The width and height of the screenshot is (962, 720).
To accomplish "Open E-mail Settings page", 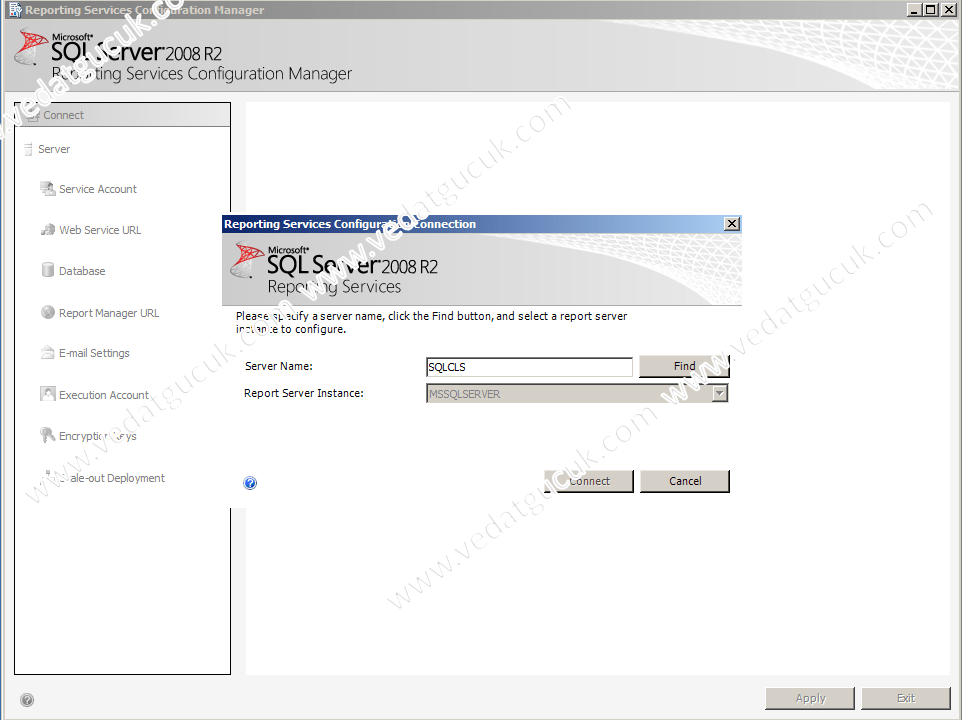I will [94, 353].
